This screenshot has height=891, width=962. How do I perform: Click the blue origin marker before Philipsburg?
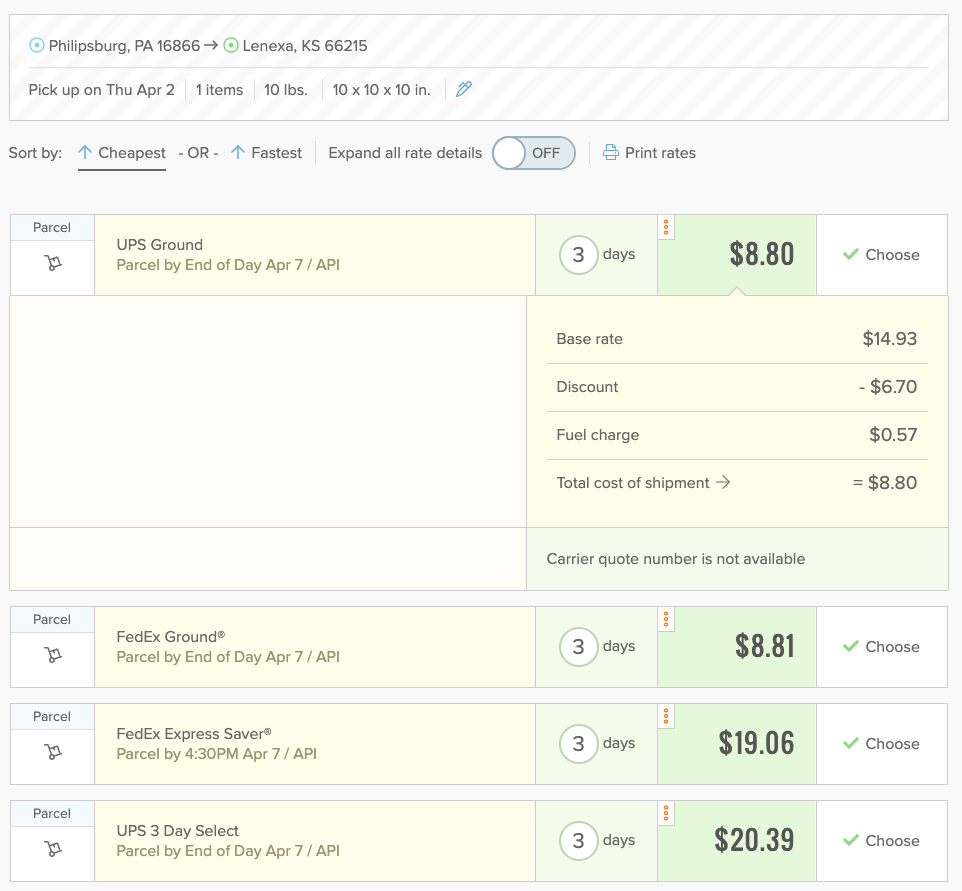37,45
